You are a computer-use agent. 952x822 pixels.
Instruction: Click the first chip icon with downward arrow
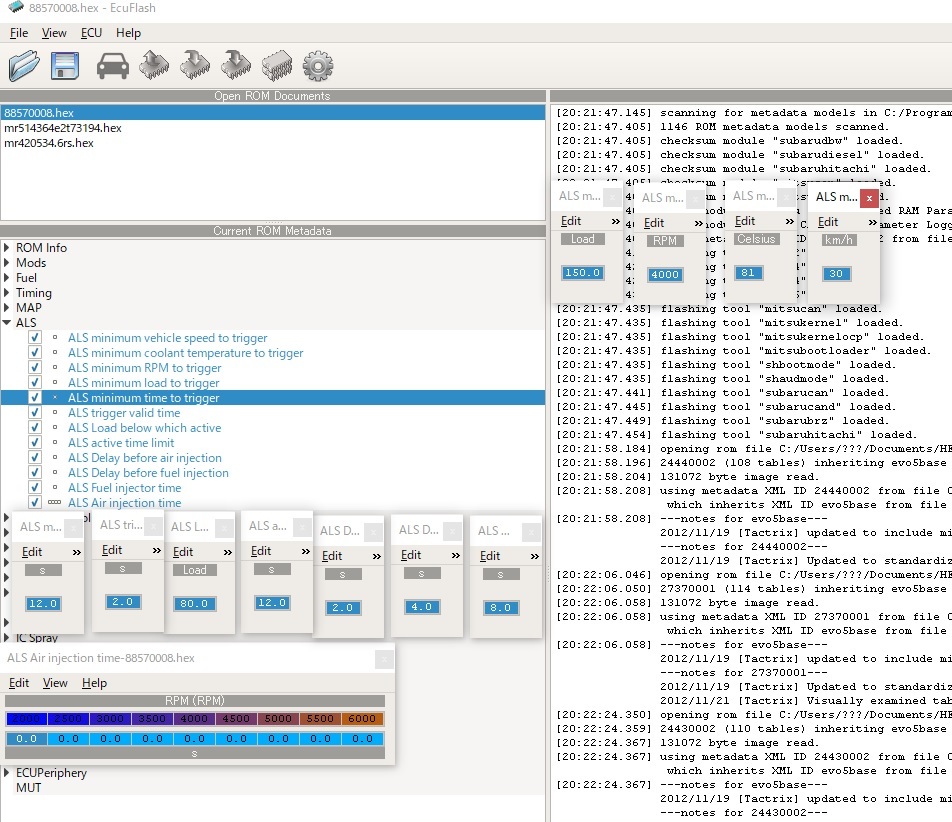[x=195, y=66]
